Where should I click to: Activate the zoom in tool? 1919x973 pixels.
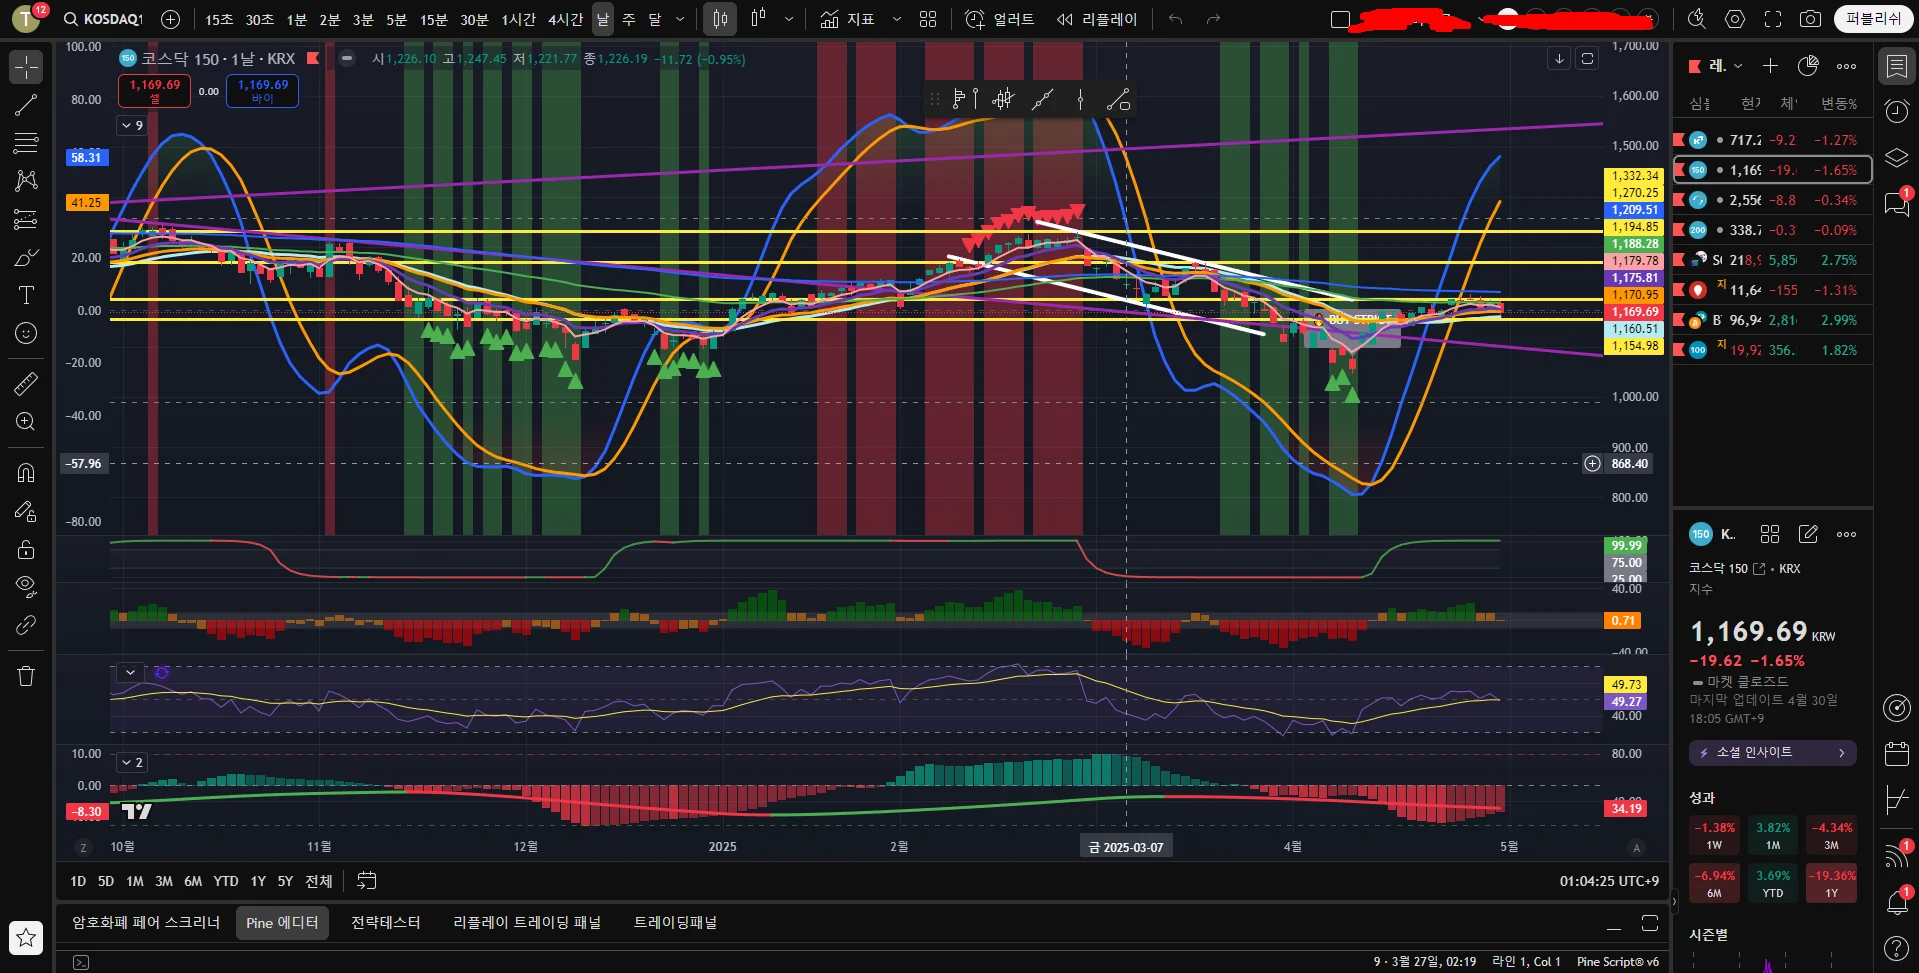(26, 421)
